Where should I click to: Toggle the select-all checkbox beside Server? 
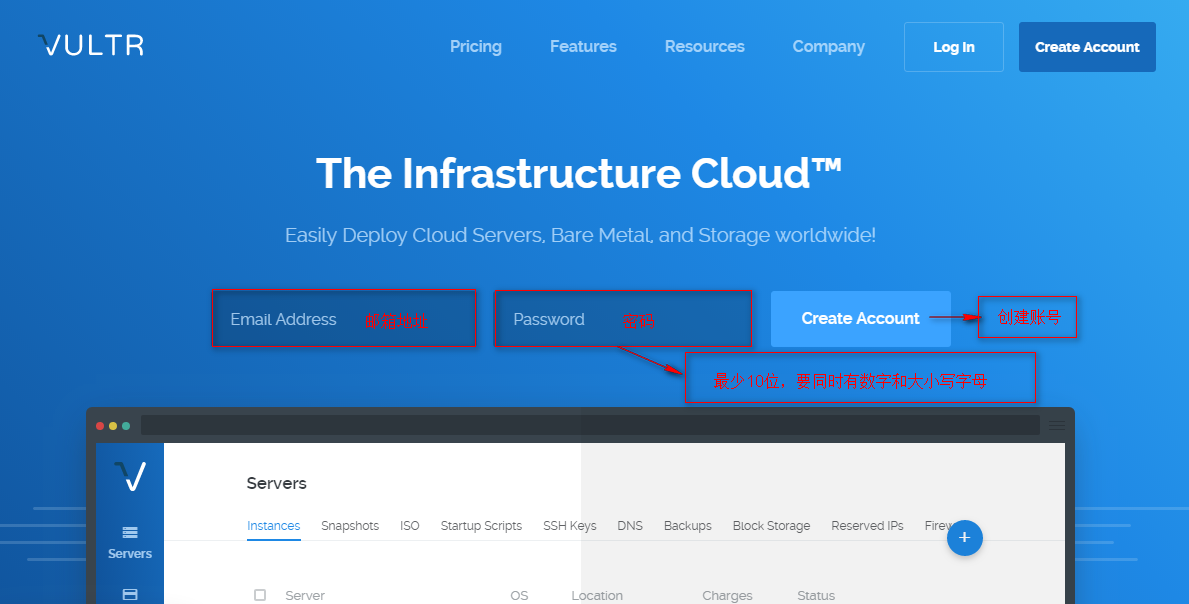(260, 595)
